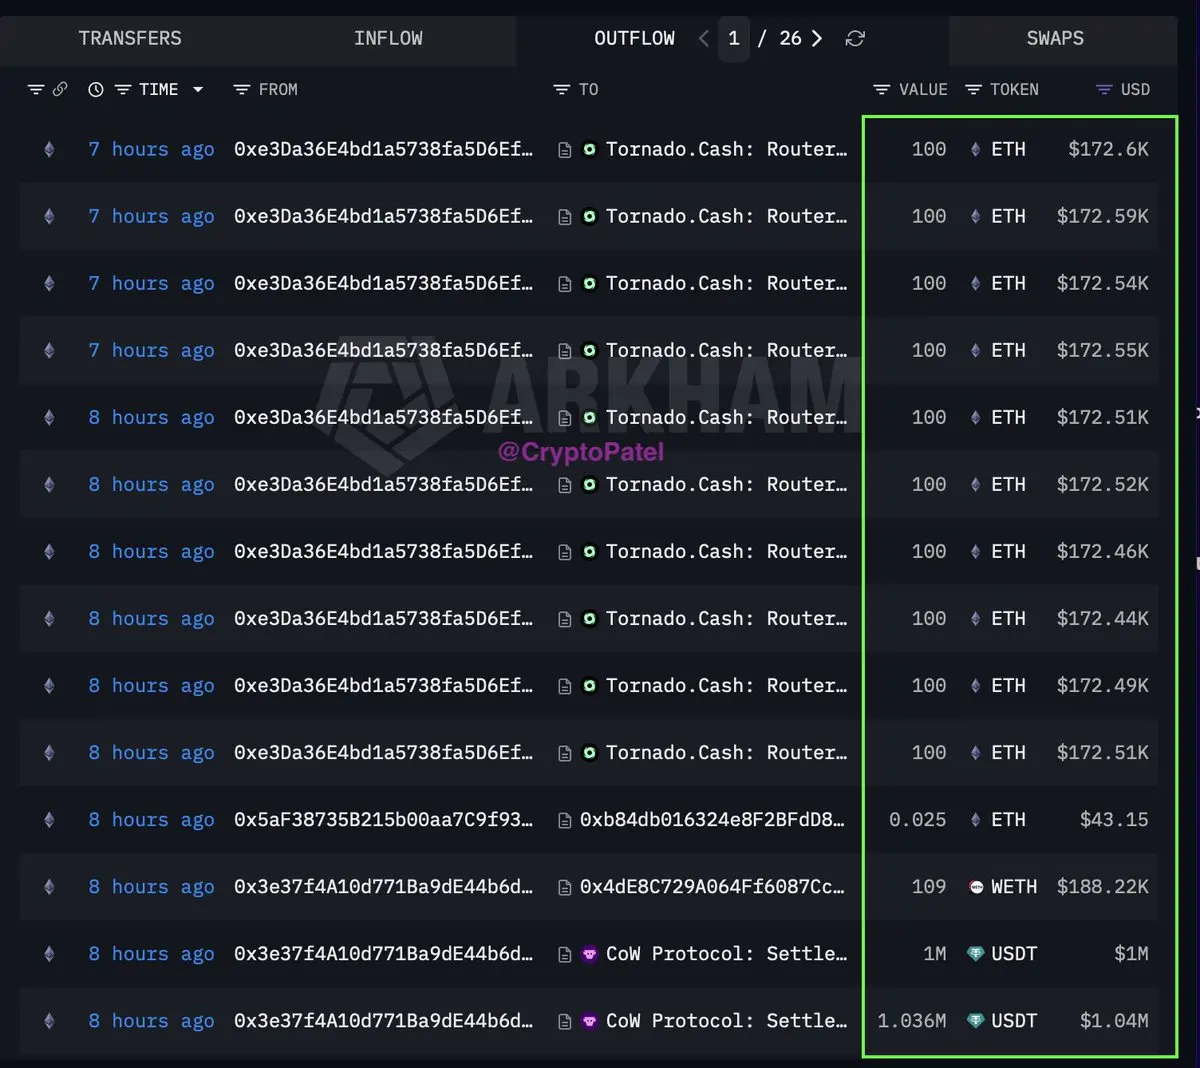This screenshot has width=1200, height=1068.
Task: Go to the next page of 26
Action: click(x=817, y=38)
